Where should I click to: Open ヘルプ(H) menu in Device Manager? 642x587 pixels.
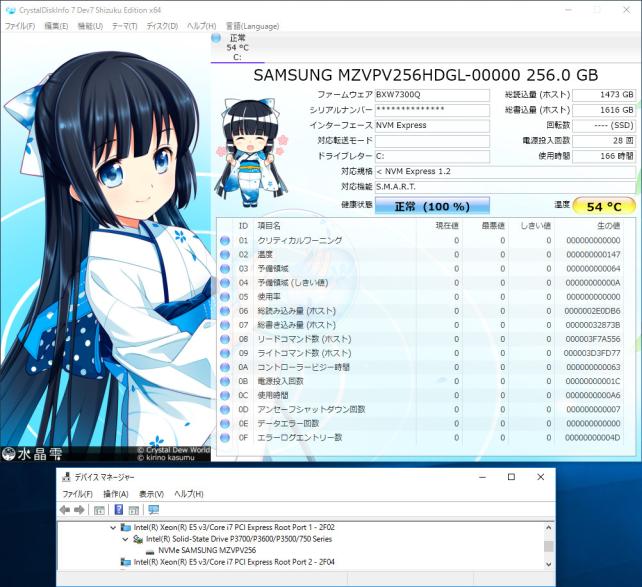click(189, 494)
